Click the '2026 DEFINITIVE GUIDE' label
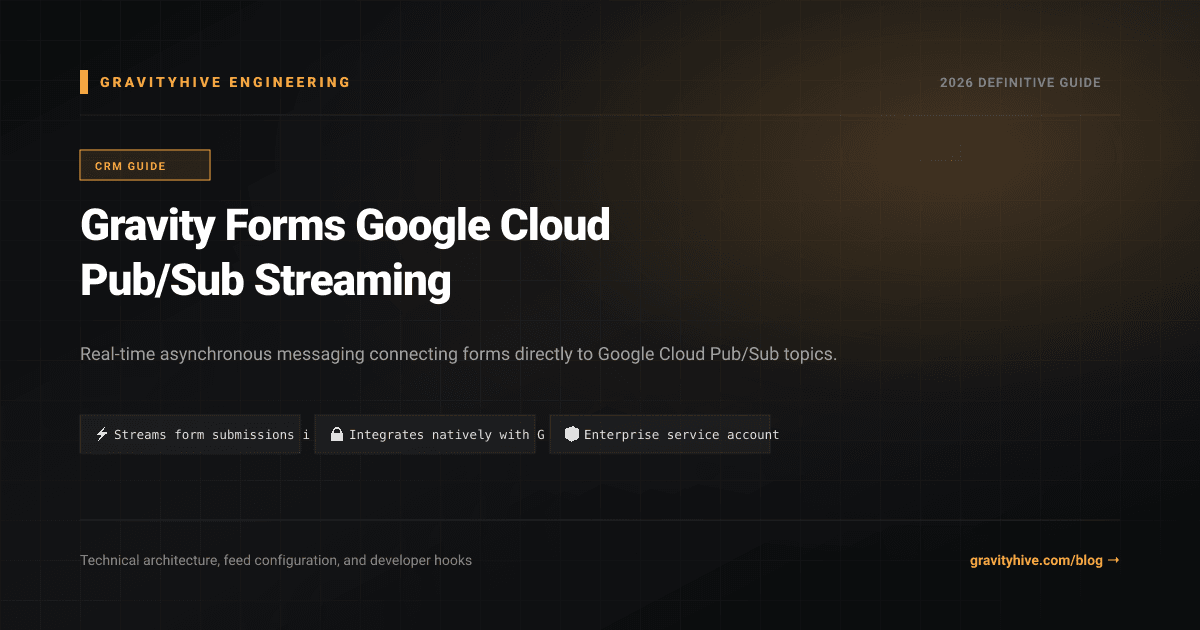This screenshot has width=1200, height=630. 1020,83
